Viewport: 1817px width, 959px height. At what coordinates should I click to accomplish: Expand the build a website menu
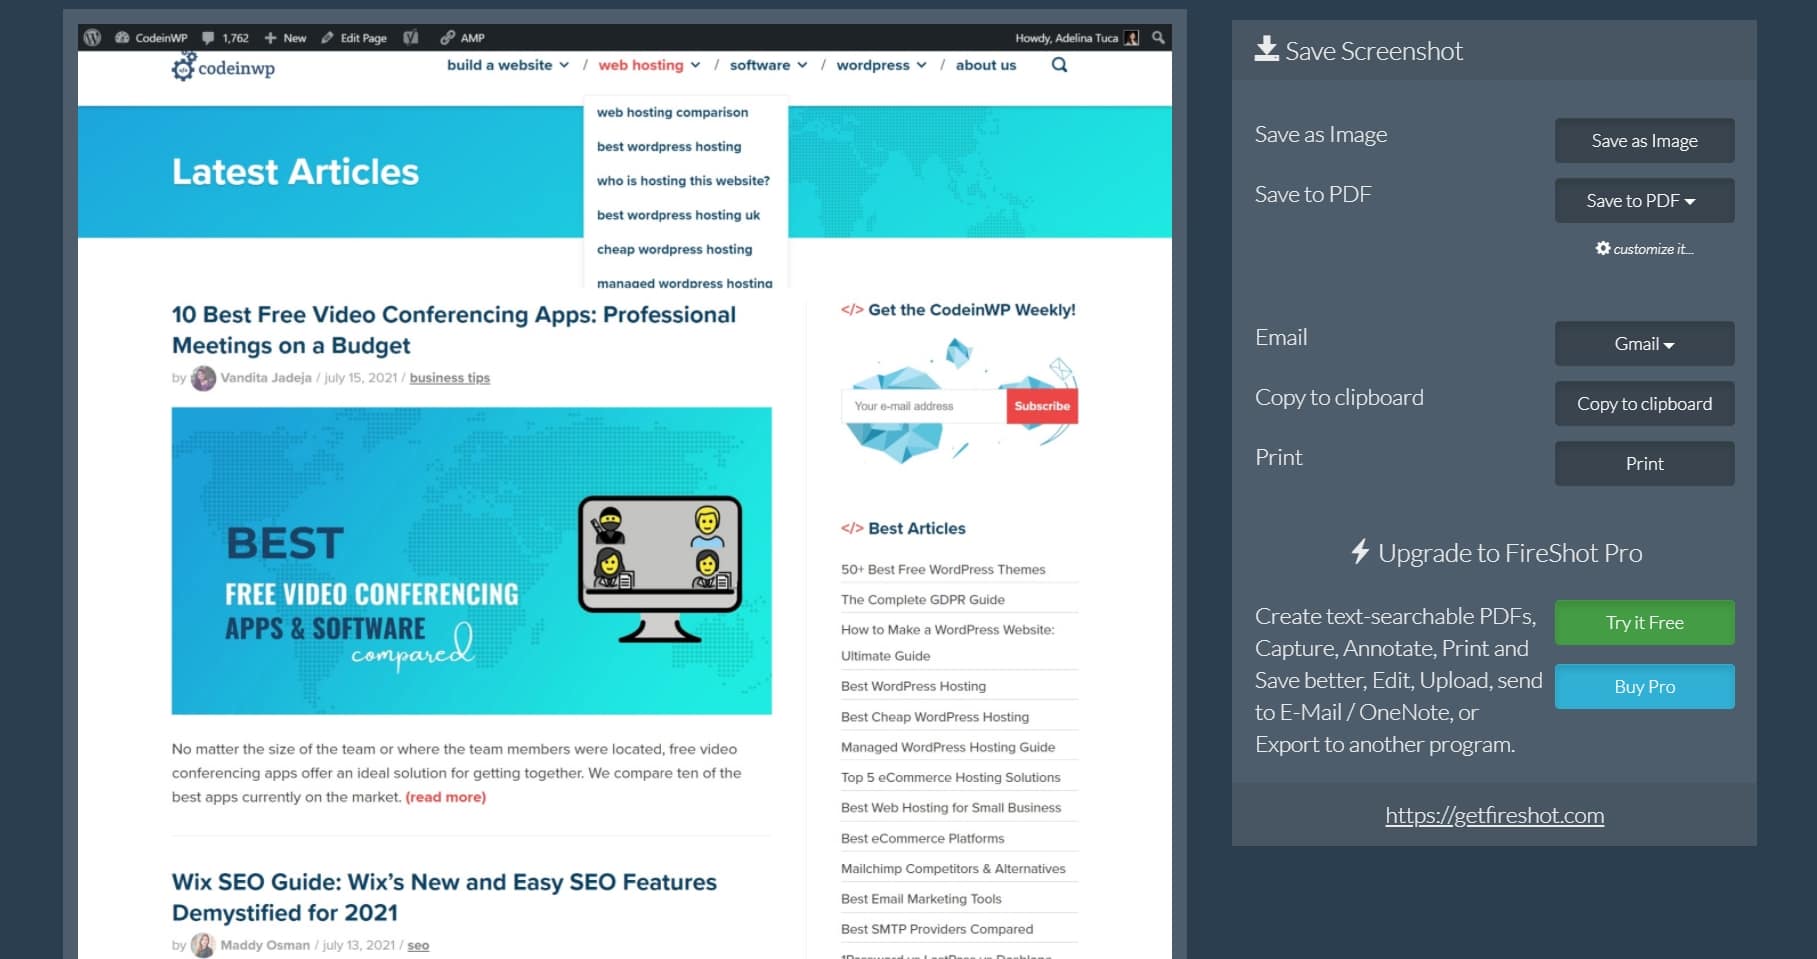(507, 65)
